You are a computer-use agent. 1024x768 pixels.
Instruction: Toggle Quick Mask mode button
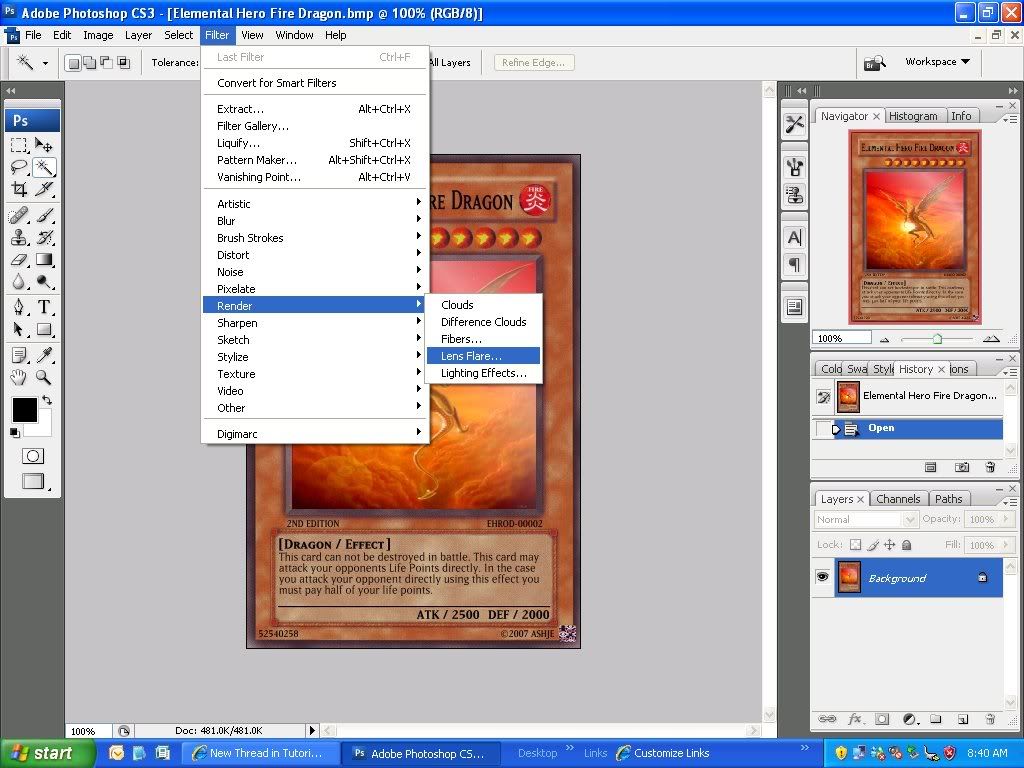(33, 456)
